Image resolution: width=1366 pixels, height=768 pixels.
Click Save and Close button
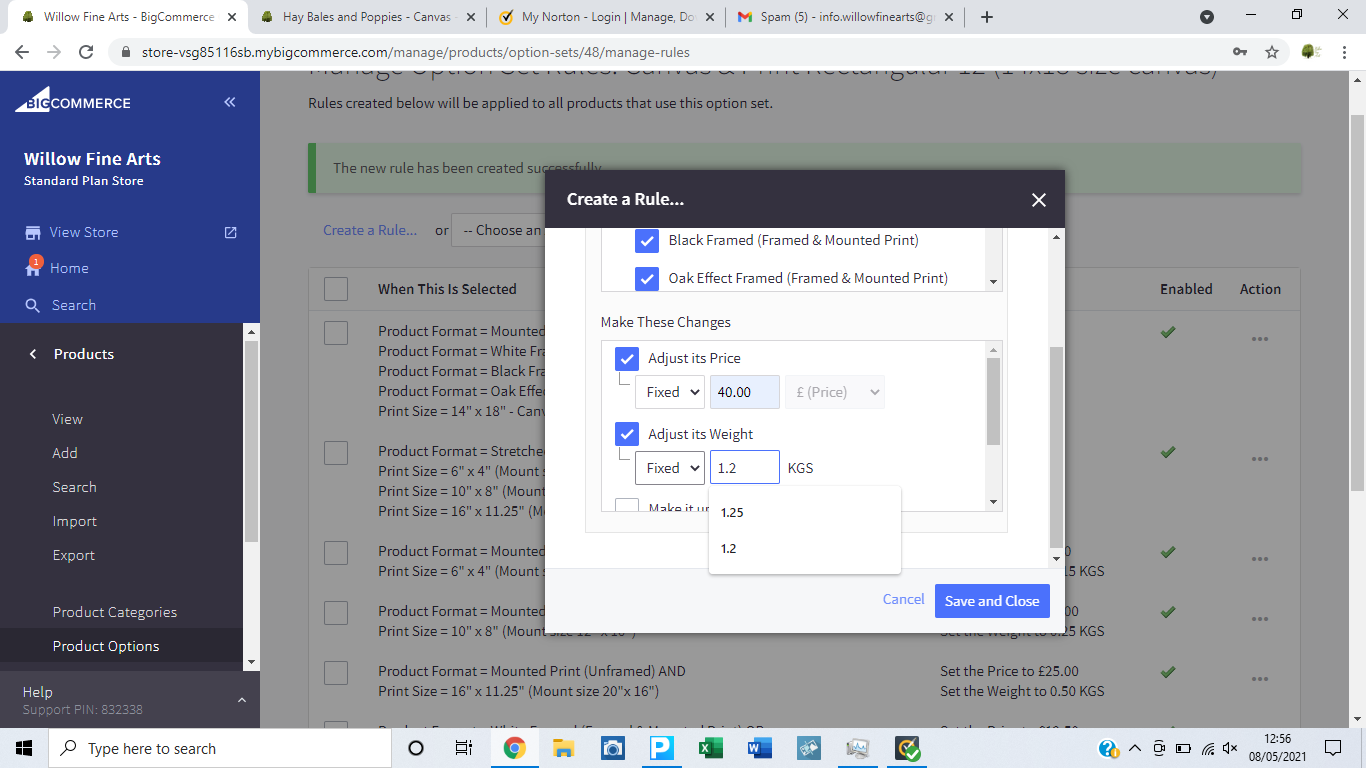992,601
